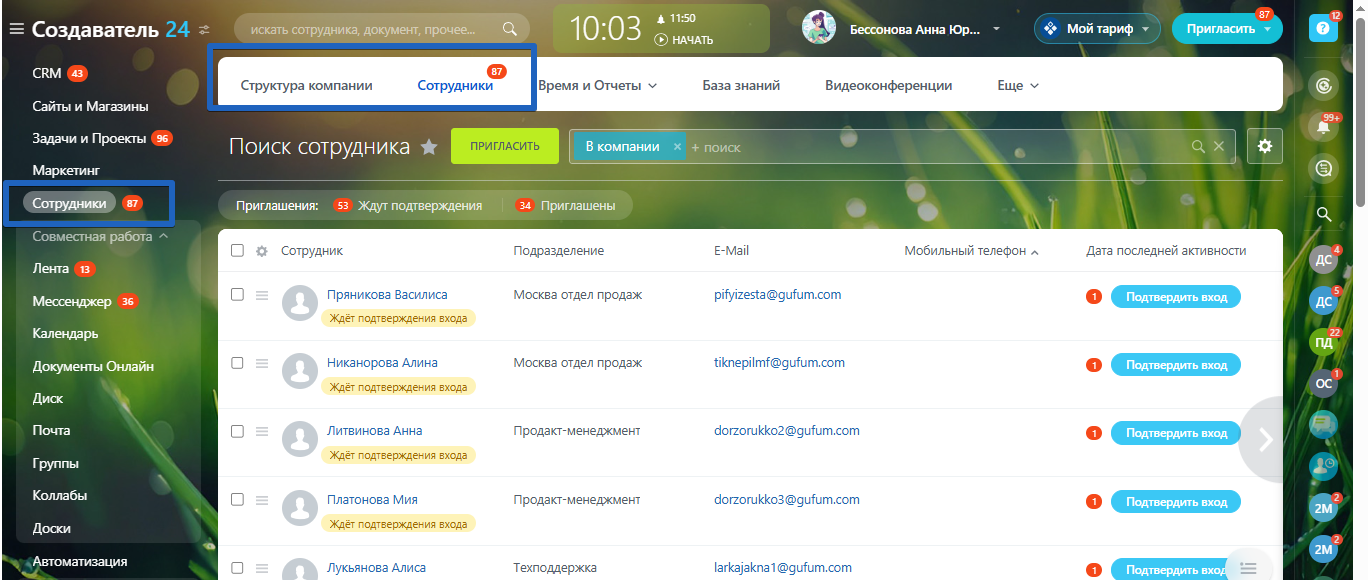This screenshot has height=580, width=1368.
Task: Open the top Пригласить dropdown with badge 87
Action: (1227, 29)
